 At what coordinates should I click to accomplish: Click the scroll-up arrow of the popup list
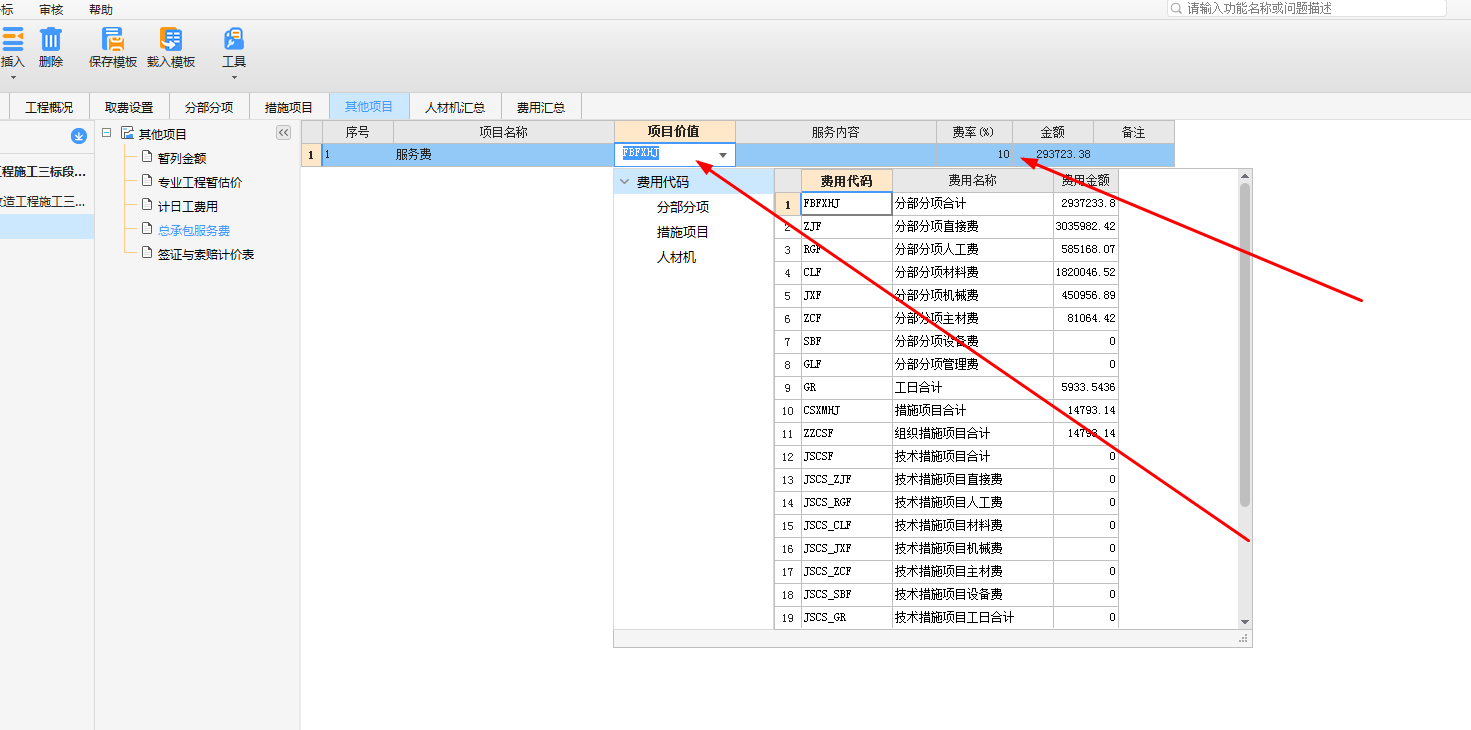pos(1245,176)
